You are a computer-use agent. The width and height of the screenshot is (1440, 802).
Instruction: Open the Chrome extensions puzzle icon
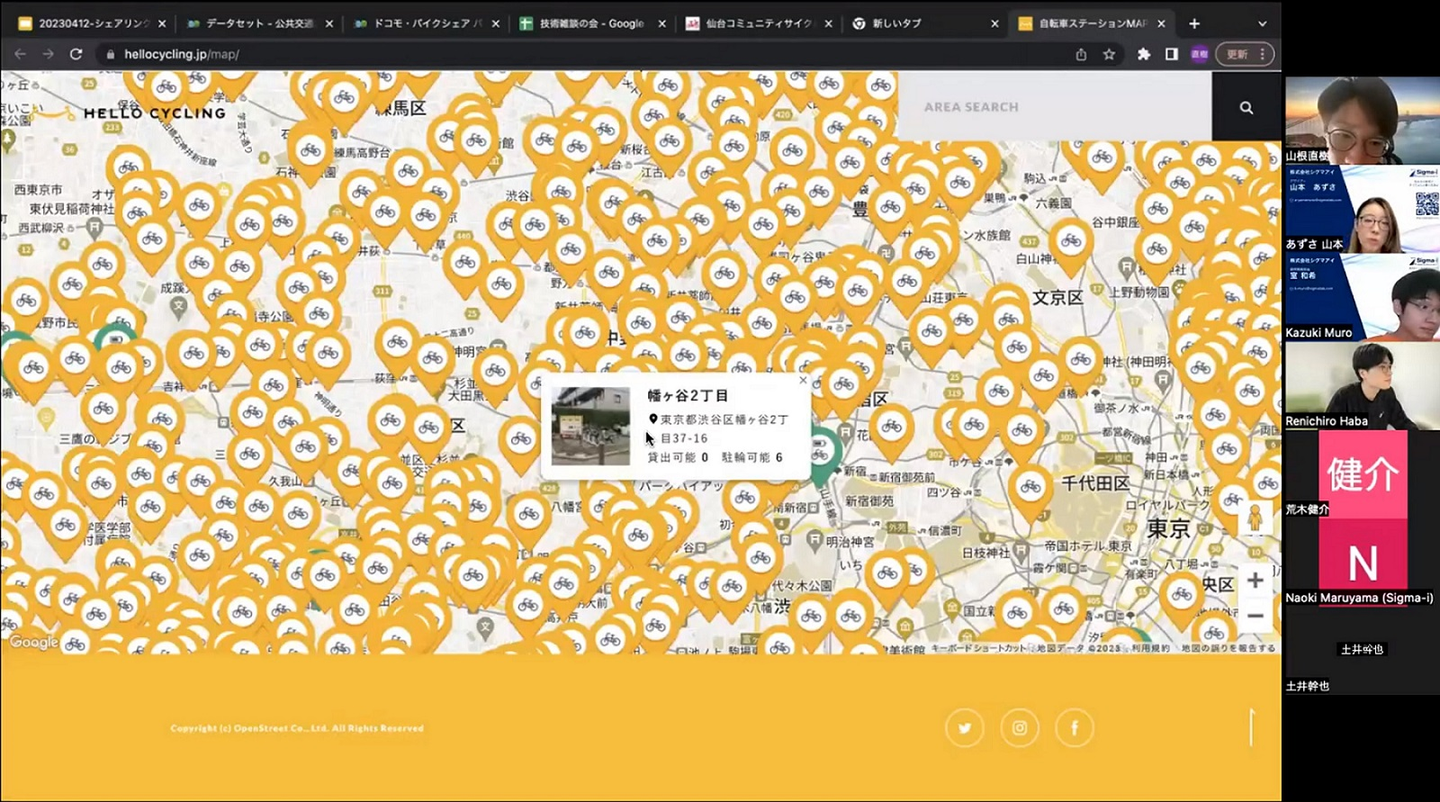pos(1144,54)
